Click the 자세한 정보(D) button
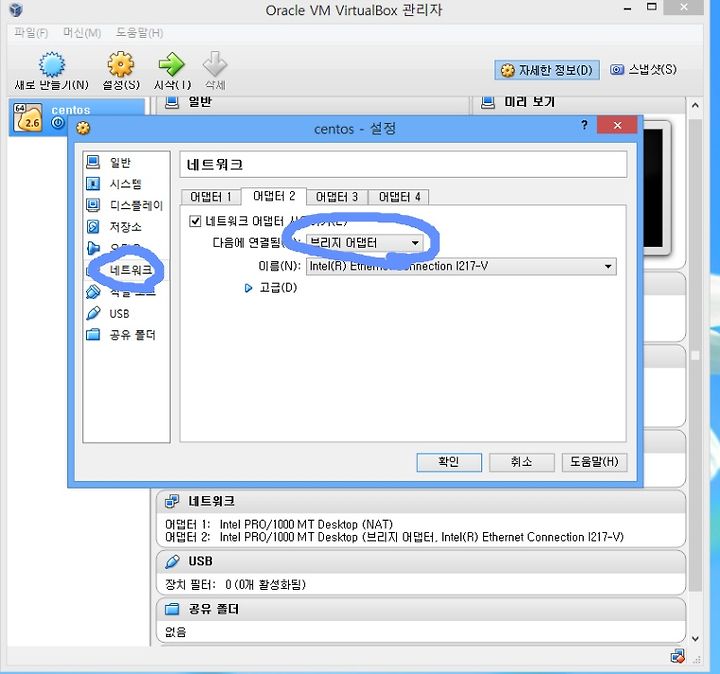720x674 pixels. (x=546, y=70)
